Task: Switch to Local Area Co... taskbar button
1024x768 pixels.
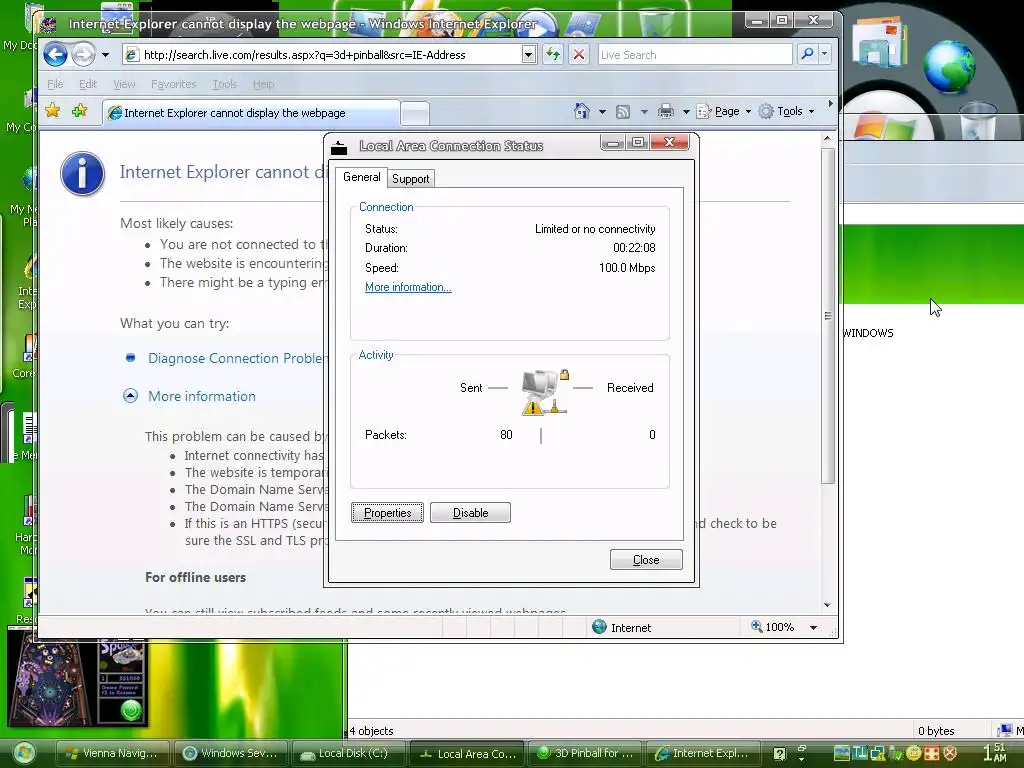Action: (x=466, y=753)
